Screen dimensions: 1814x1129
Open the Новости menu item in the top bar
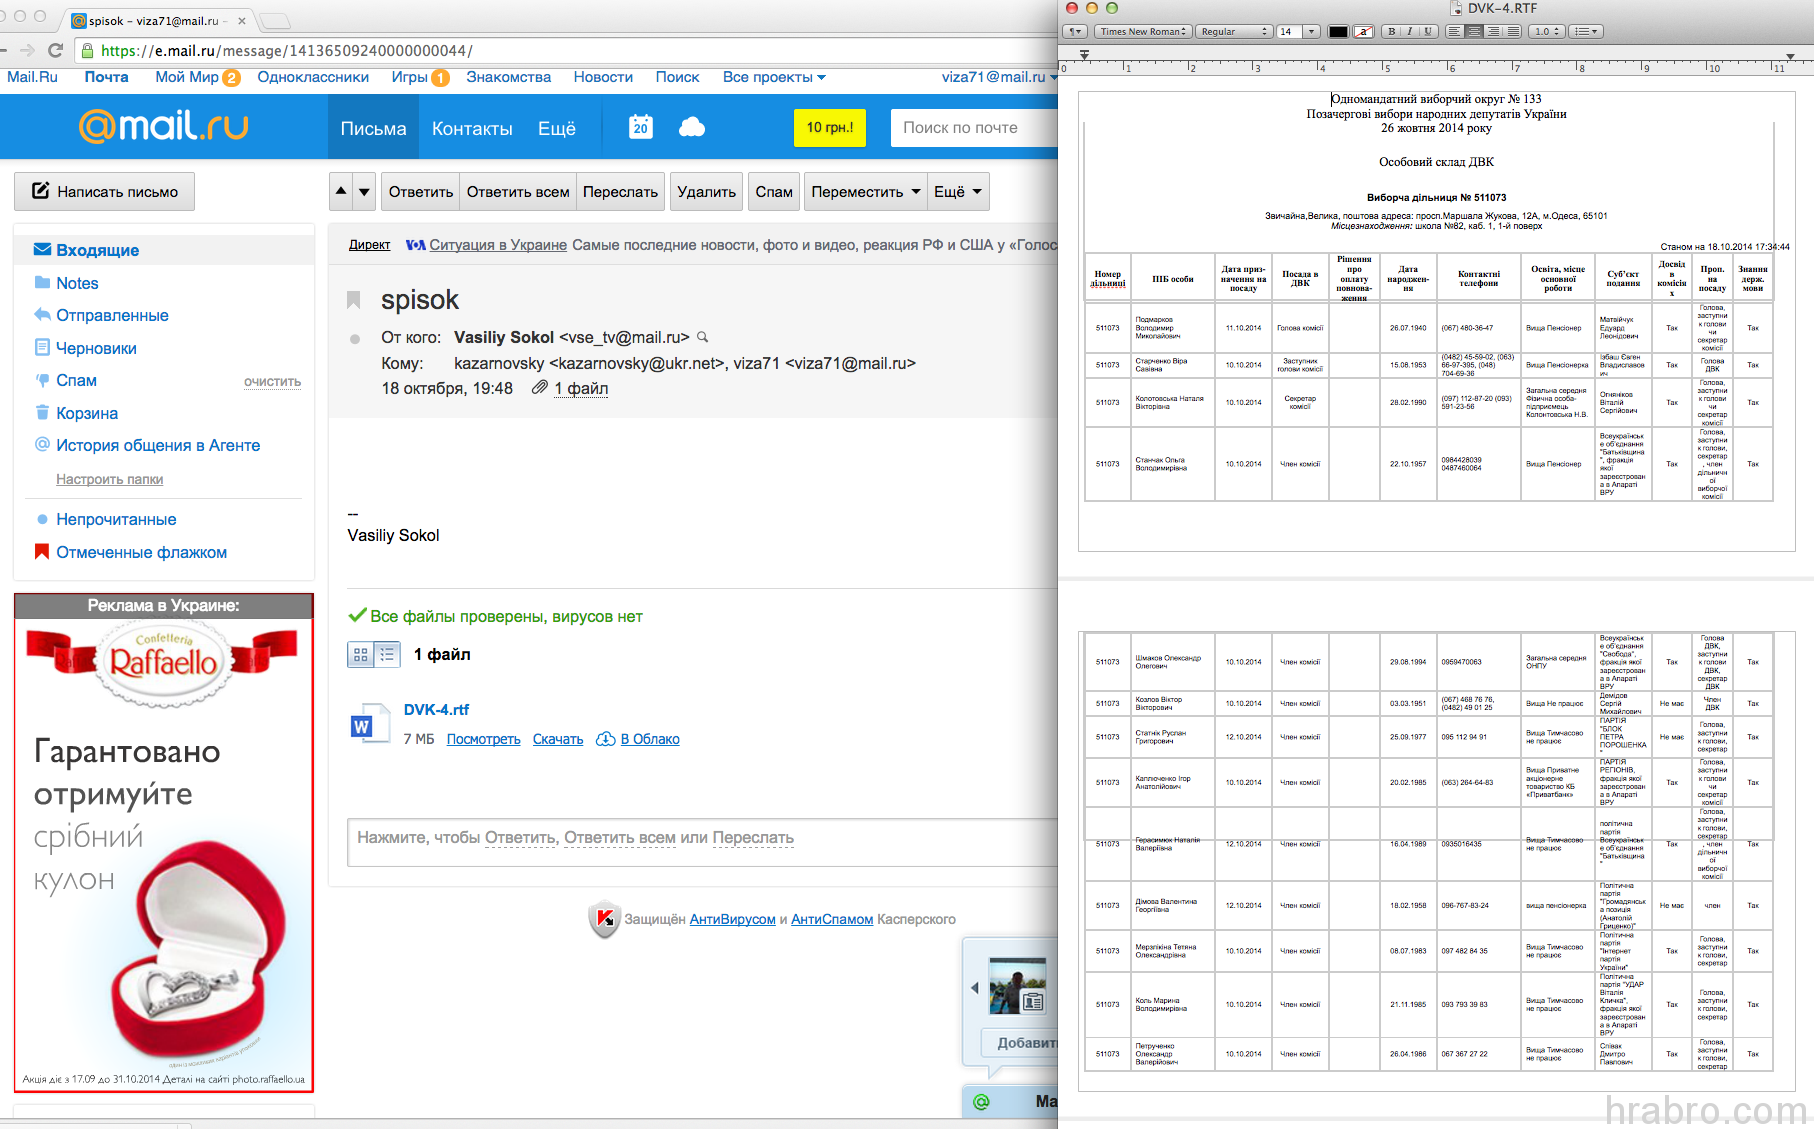click(603, 77)
